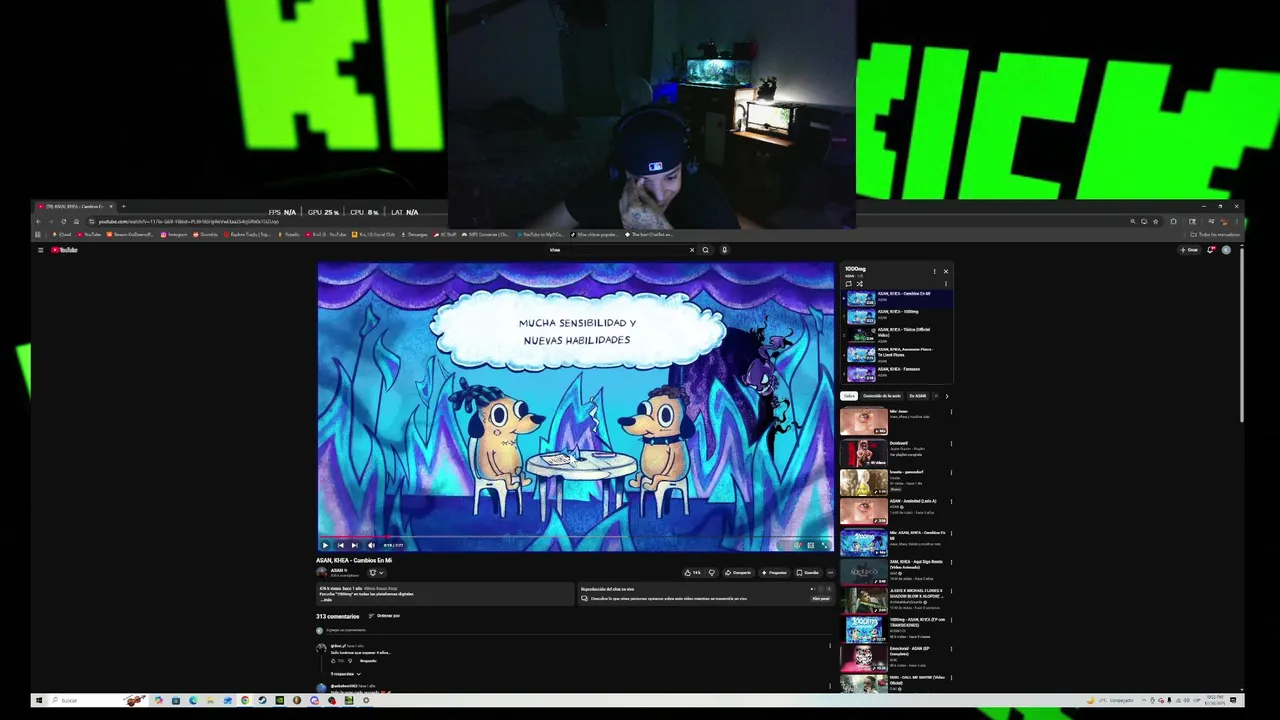This screenshot has width=1280, height=720.
Task: Toggle shuffle playlist for 1000mg
Action: [859, 284]
